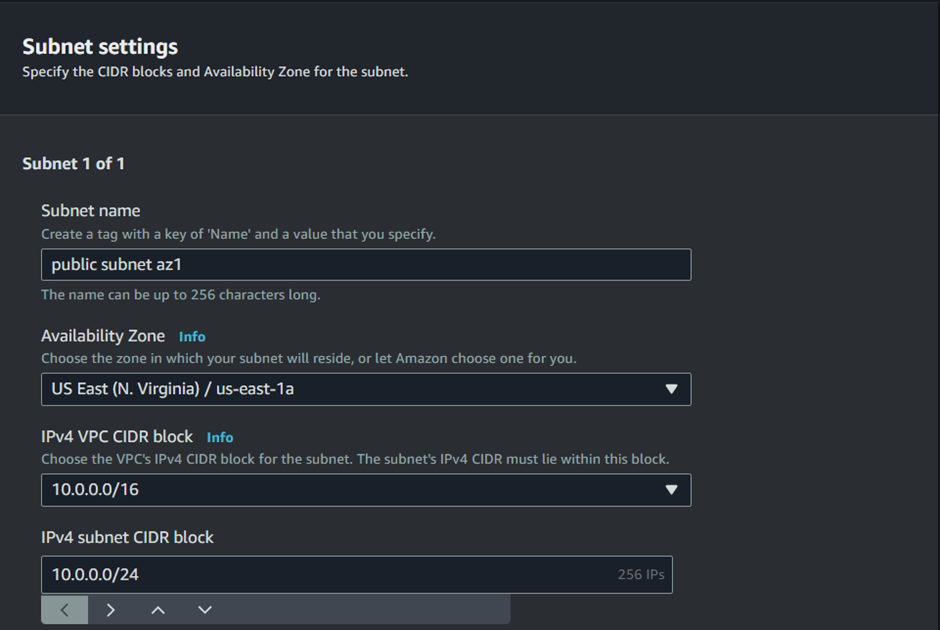
Task: Click the public subnet az1 name field
Action: tap(366, 264)
